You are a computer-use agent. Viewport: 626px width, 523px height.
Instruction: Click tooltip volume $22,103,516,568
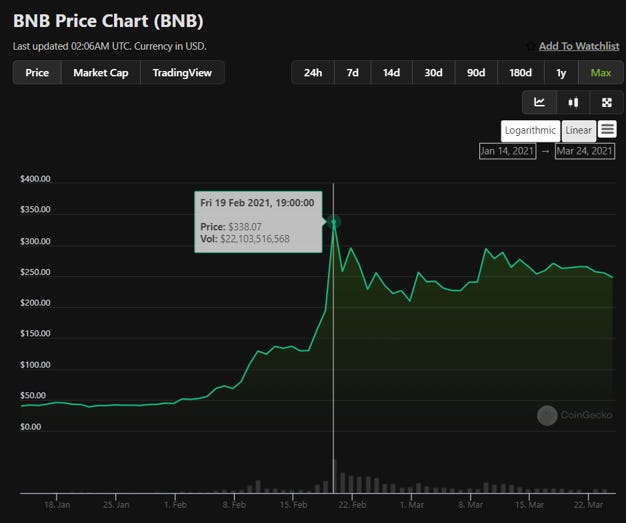[x=255, y=239]
